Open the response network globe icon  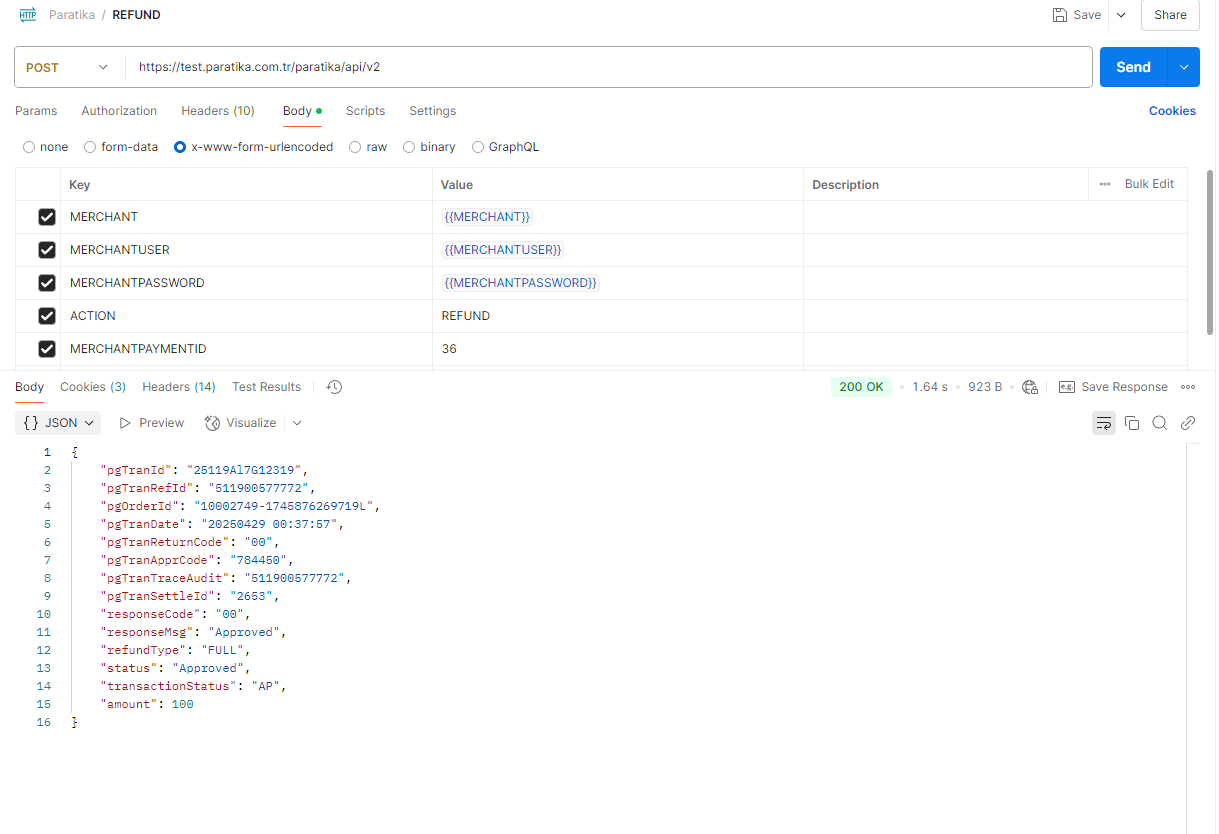(x=1030, y=387)
